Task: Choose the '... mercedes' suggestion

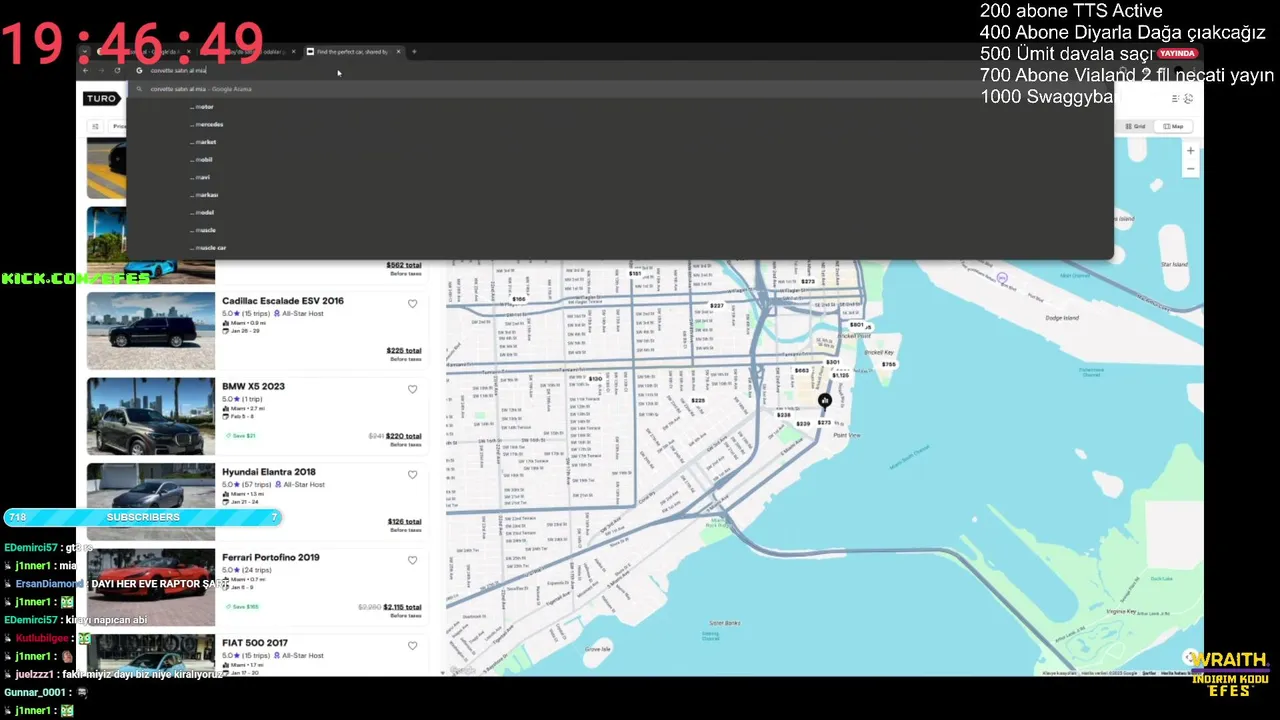Action: (x=620, y=125)
